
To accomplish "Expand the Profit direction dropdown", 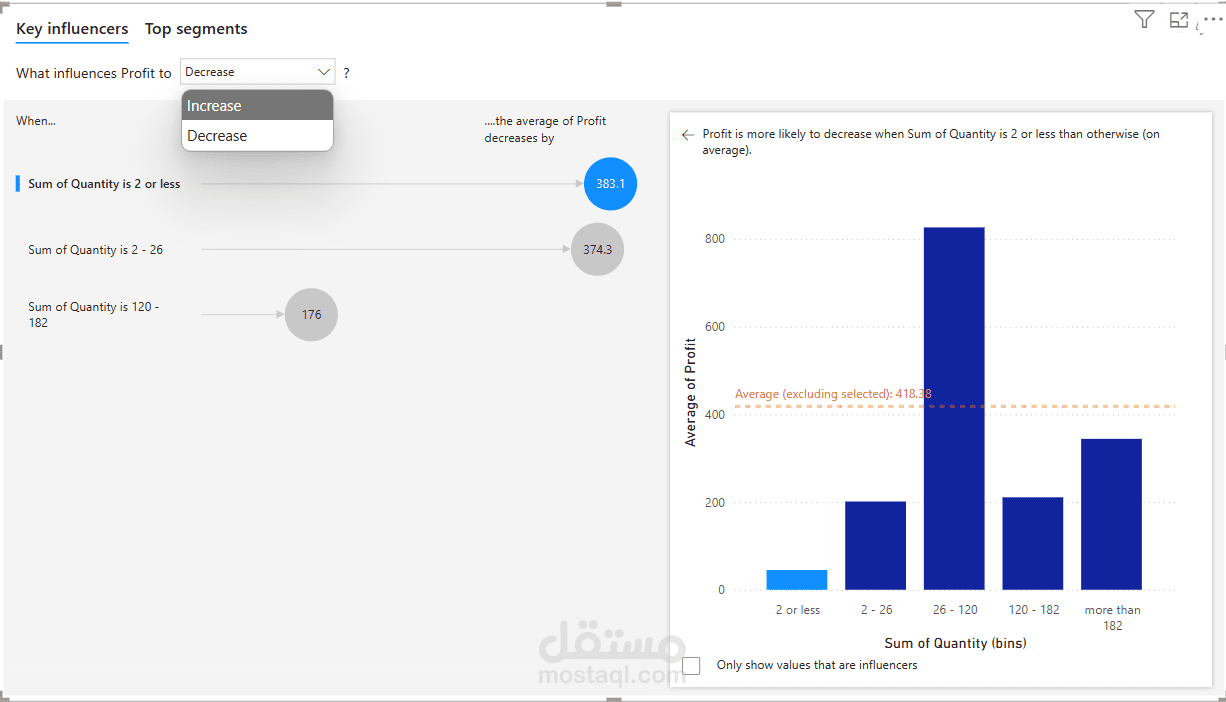I will [x=258, y=72].
